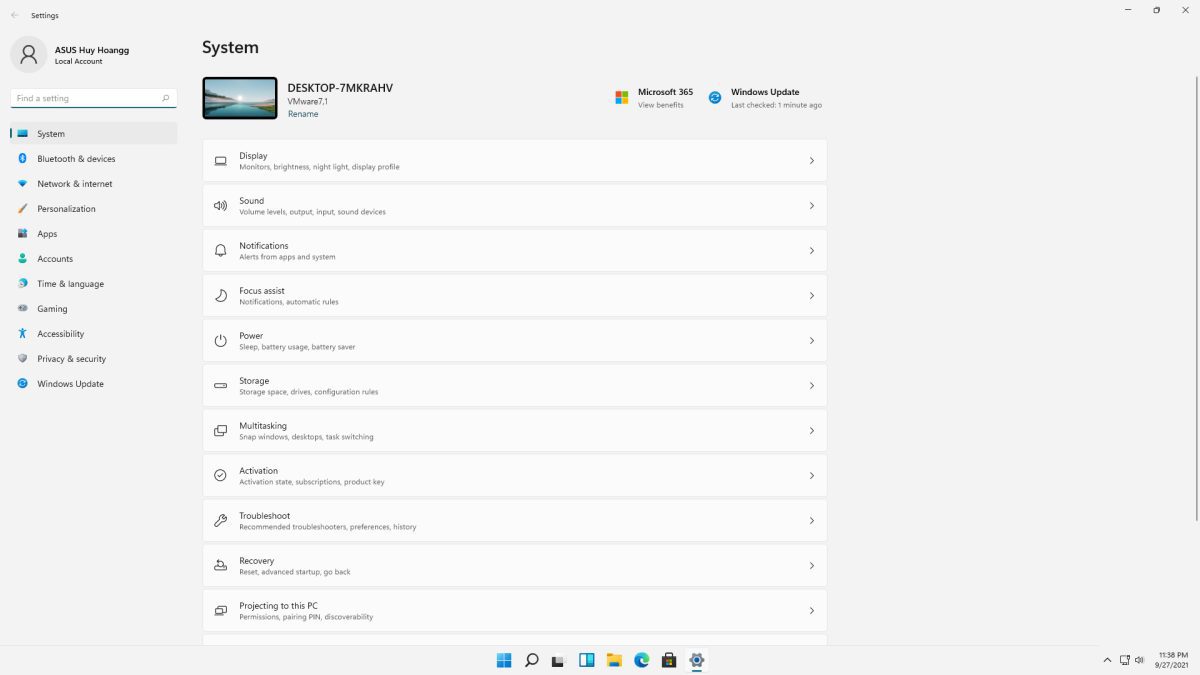Switch to the Apps section
The width and height of the screenshot is (1200, 675).
(x=94, y=234)
